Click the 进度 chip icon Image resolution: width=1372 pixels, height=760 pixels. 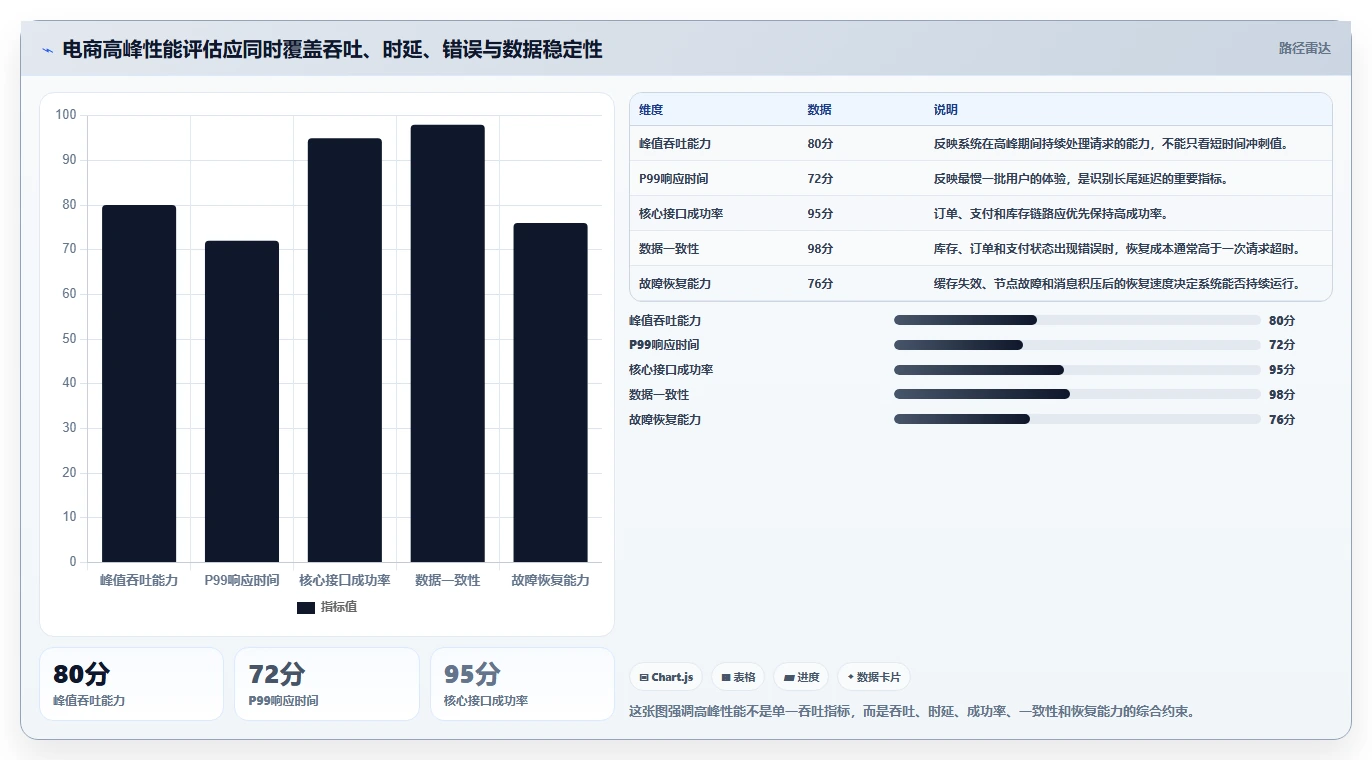(790, 677)
